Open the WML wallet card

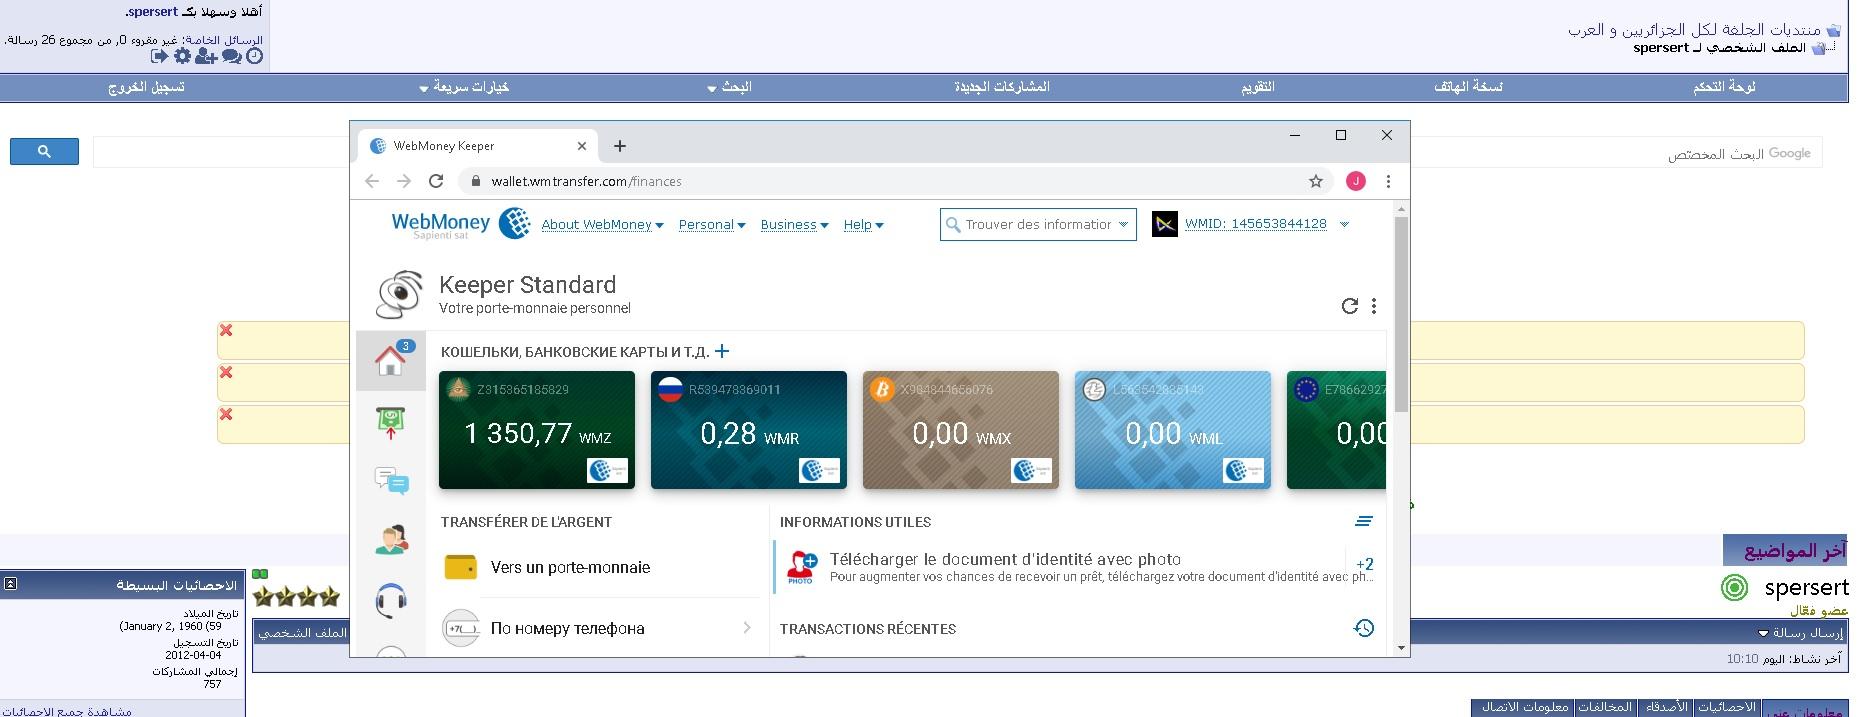[x=1173, y=430]
